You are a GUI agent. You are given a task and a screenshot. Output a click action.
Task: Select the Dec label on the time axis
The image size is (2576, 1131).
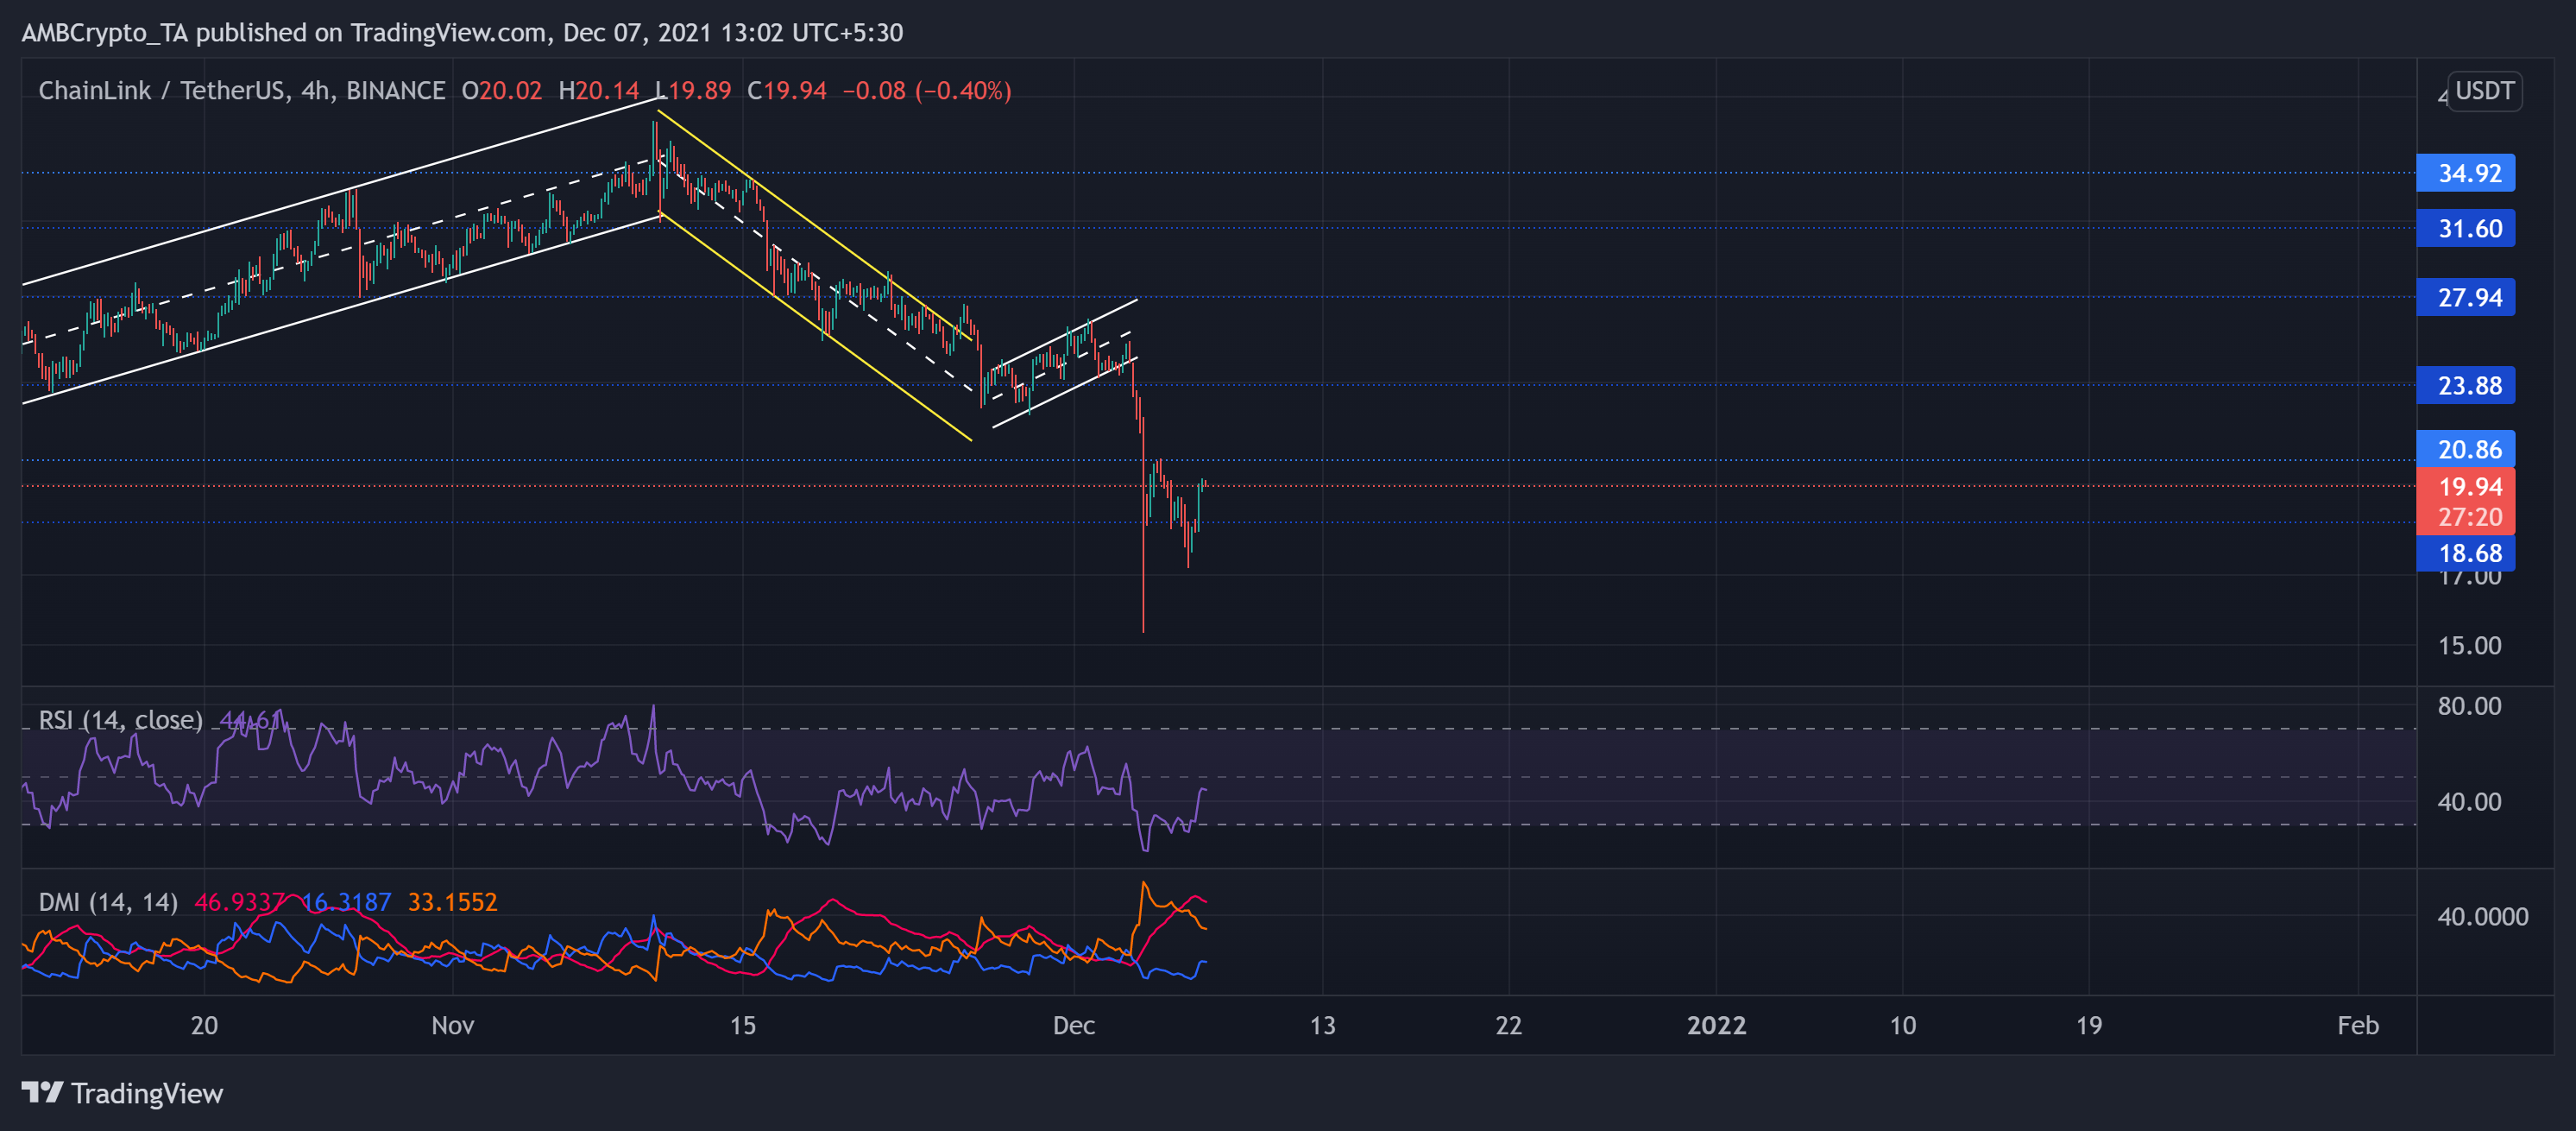click(x=1075, y=1025)
